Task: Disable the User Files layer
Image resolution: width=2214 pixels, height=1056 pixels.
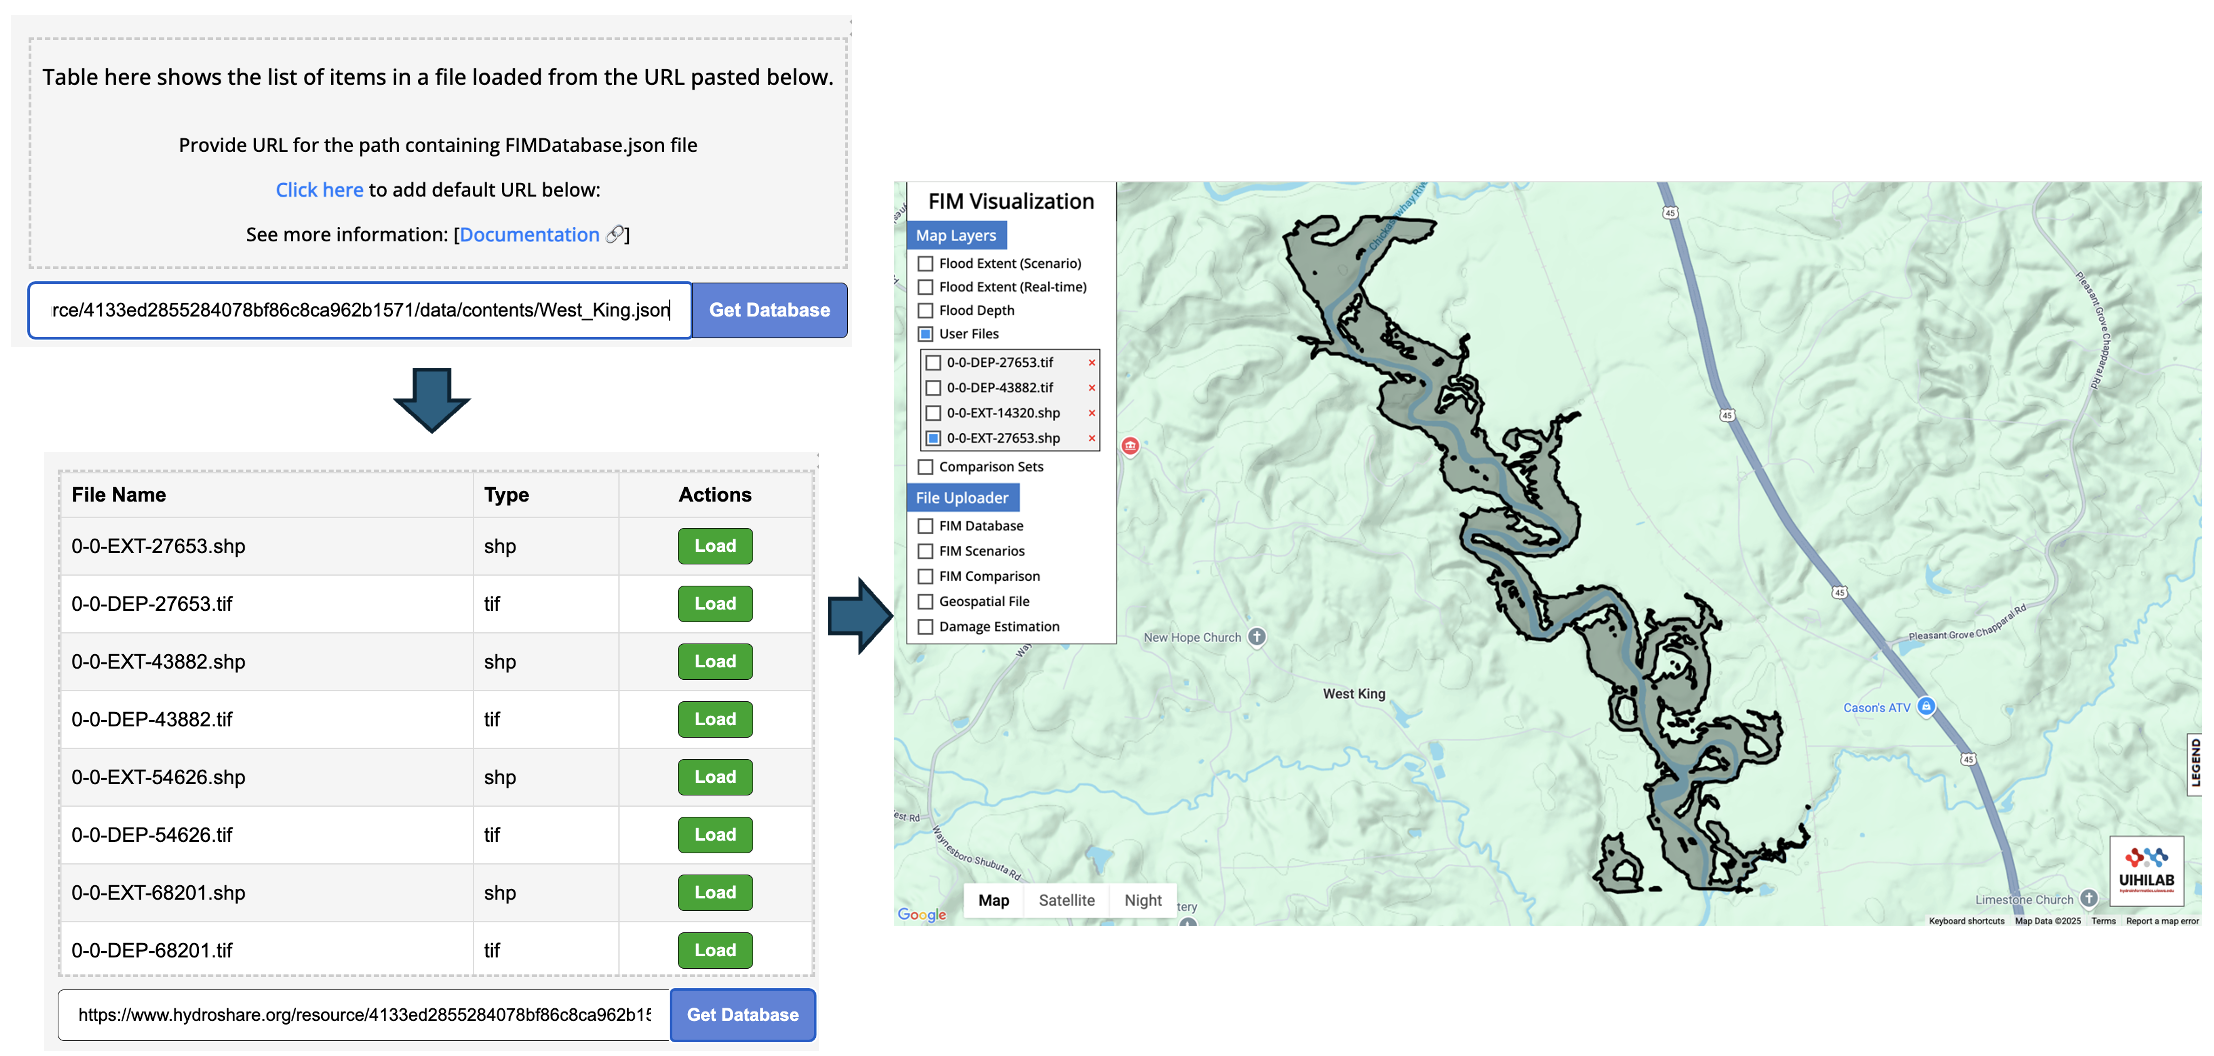Action: (924, 333)
